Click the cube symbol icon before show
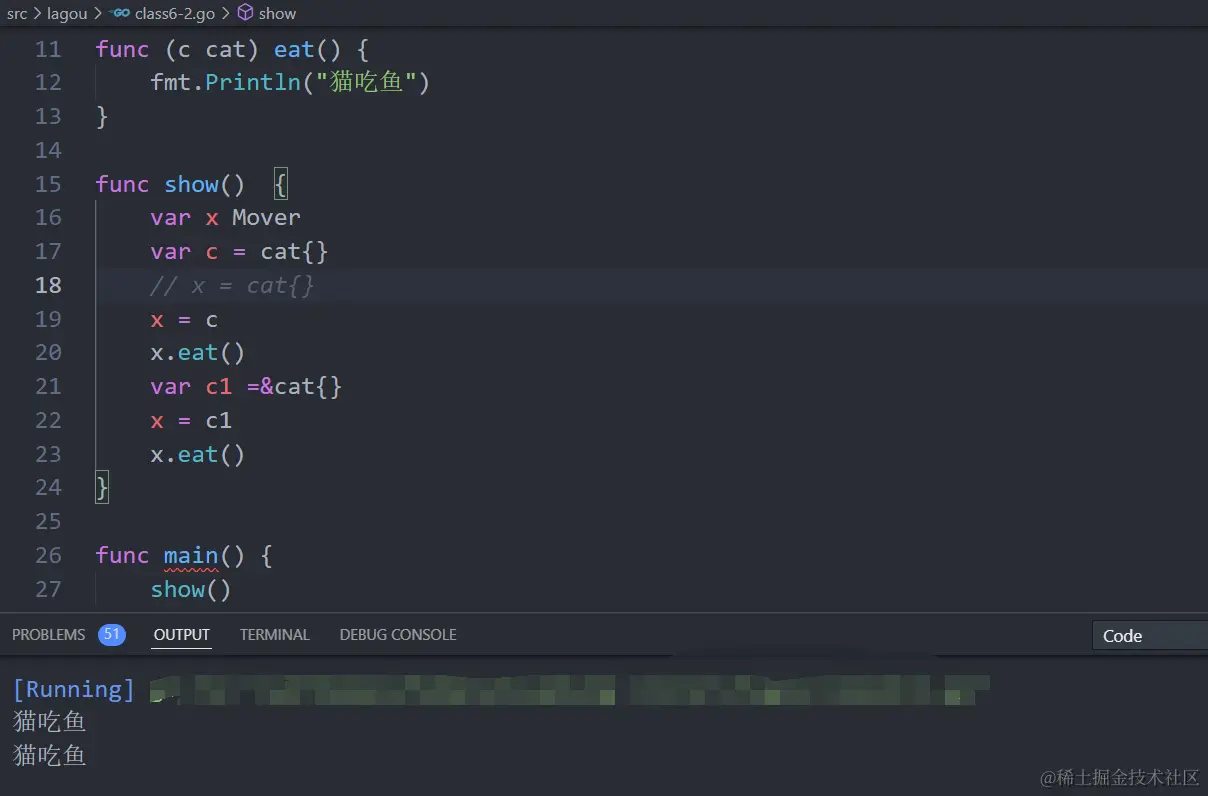1208x796 pixels. coord(245,13)
